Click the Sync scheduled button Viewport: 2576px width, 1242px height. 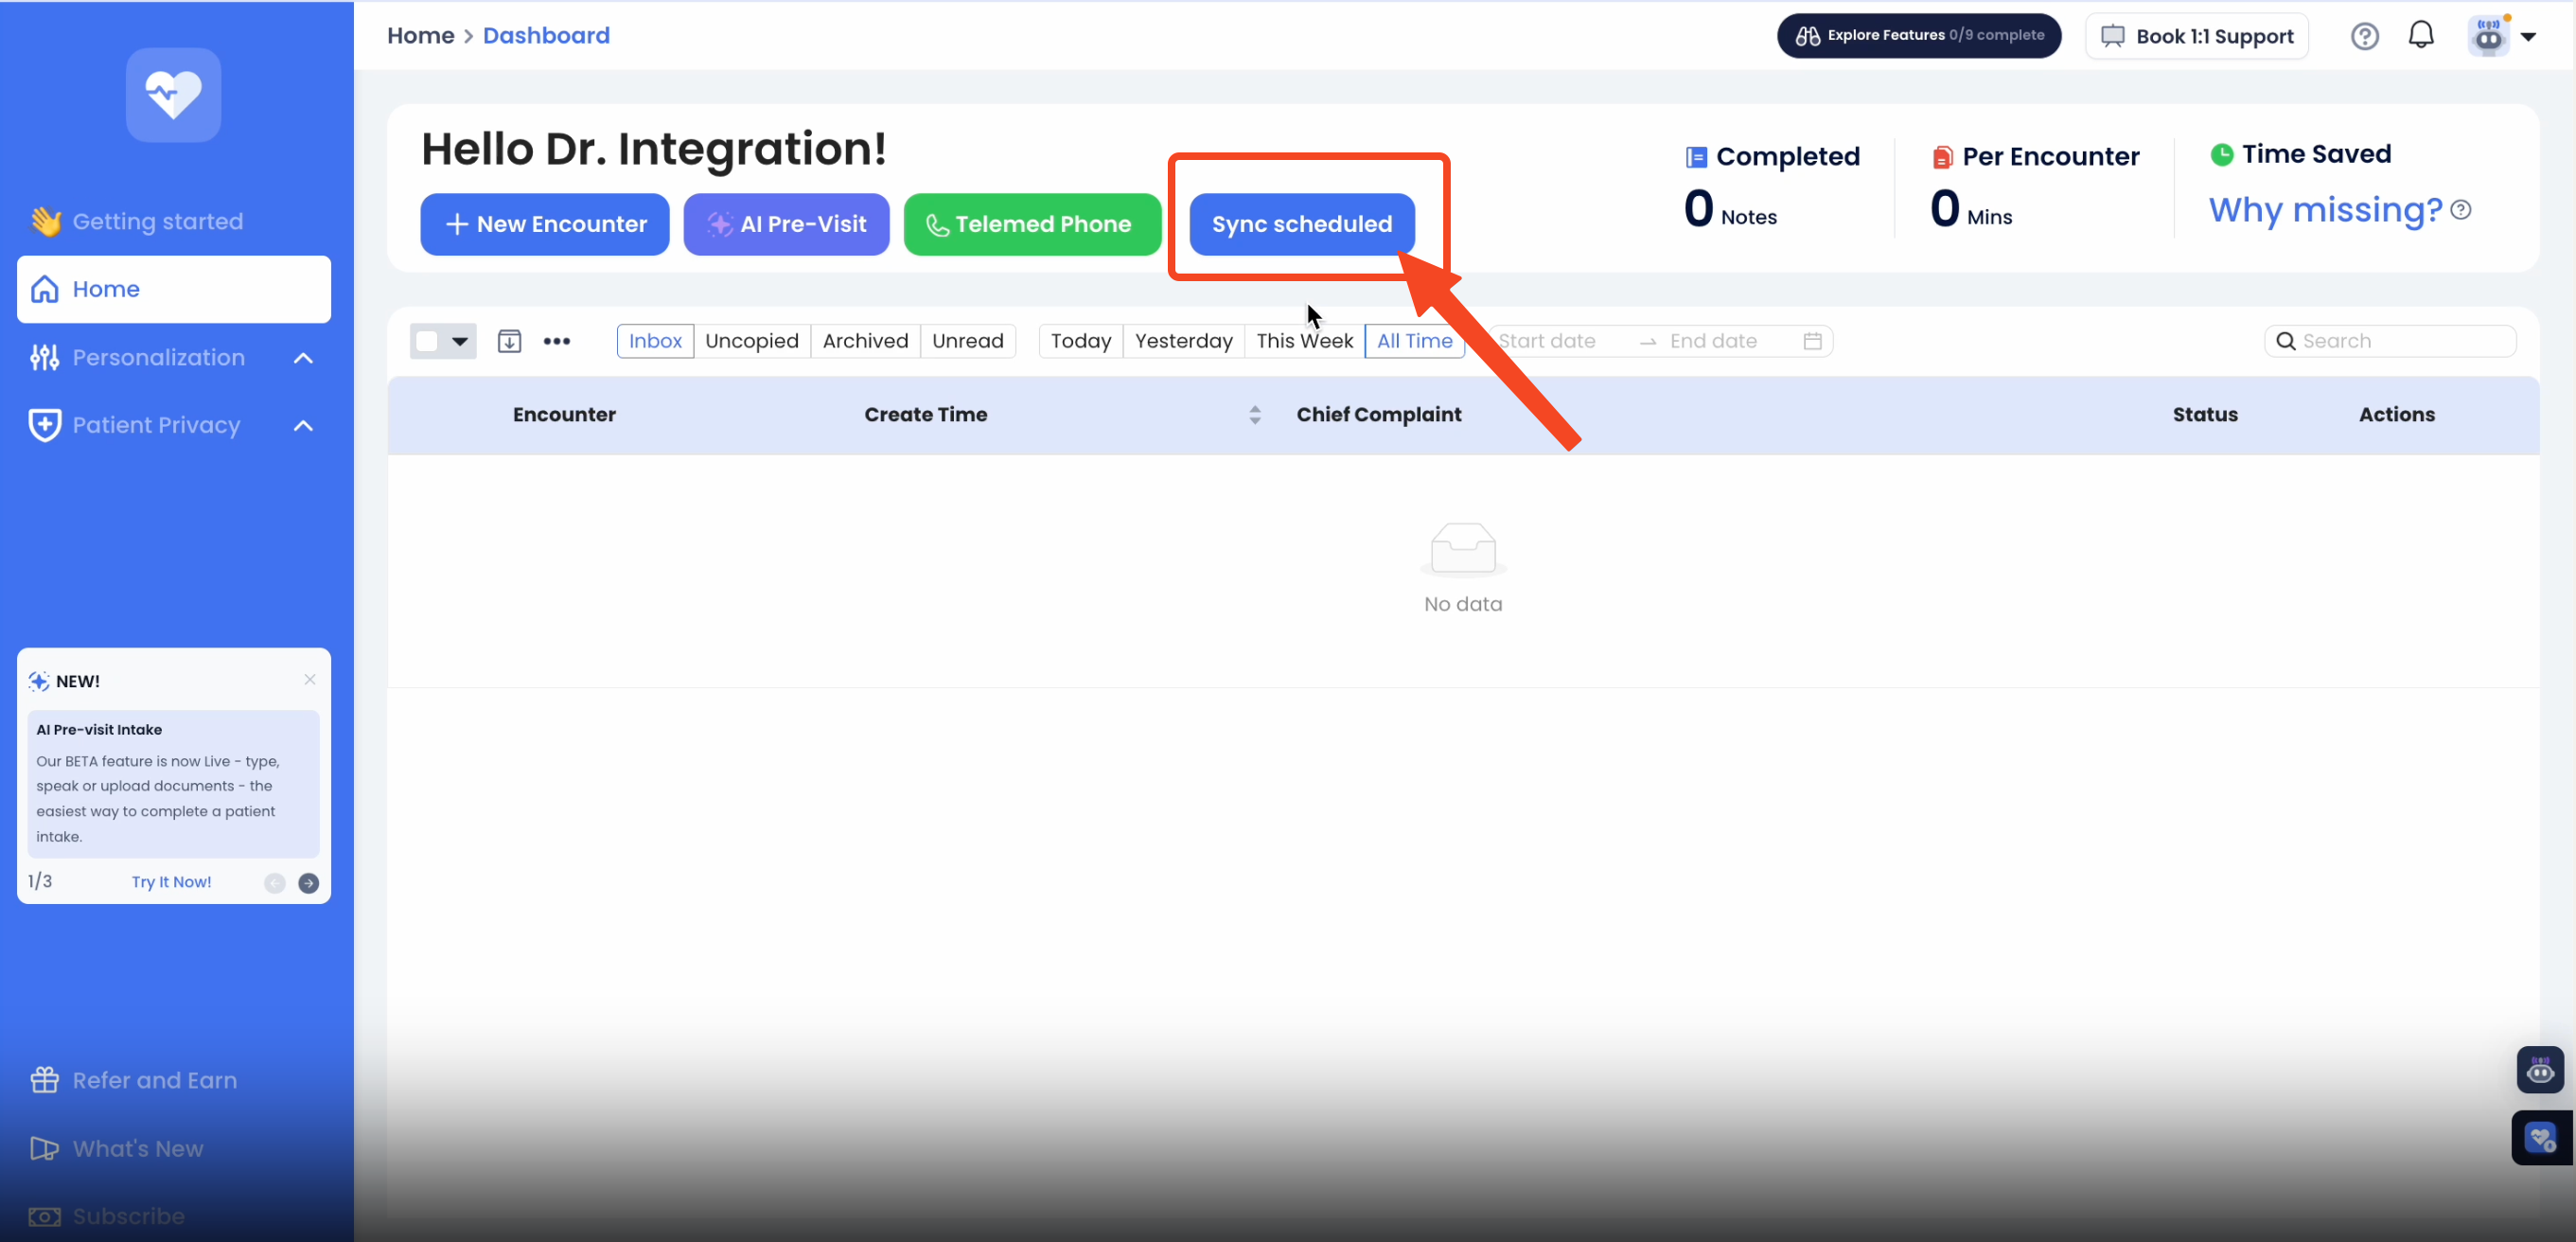[x=1301, y=224]
